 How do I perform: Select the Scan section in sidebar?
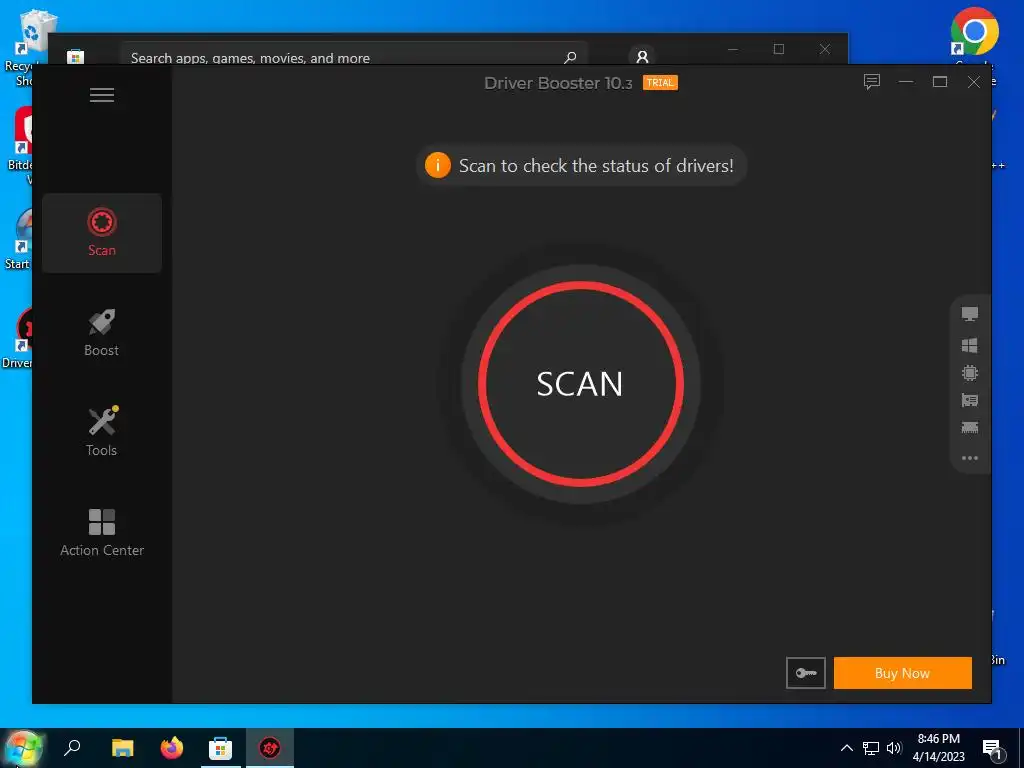point(102,233)
